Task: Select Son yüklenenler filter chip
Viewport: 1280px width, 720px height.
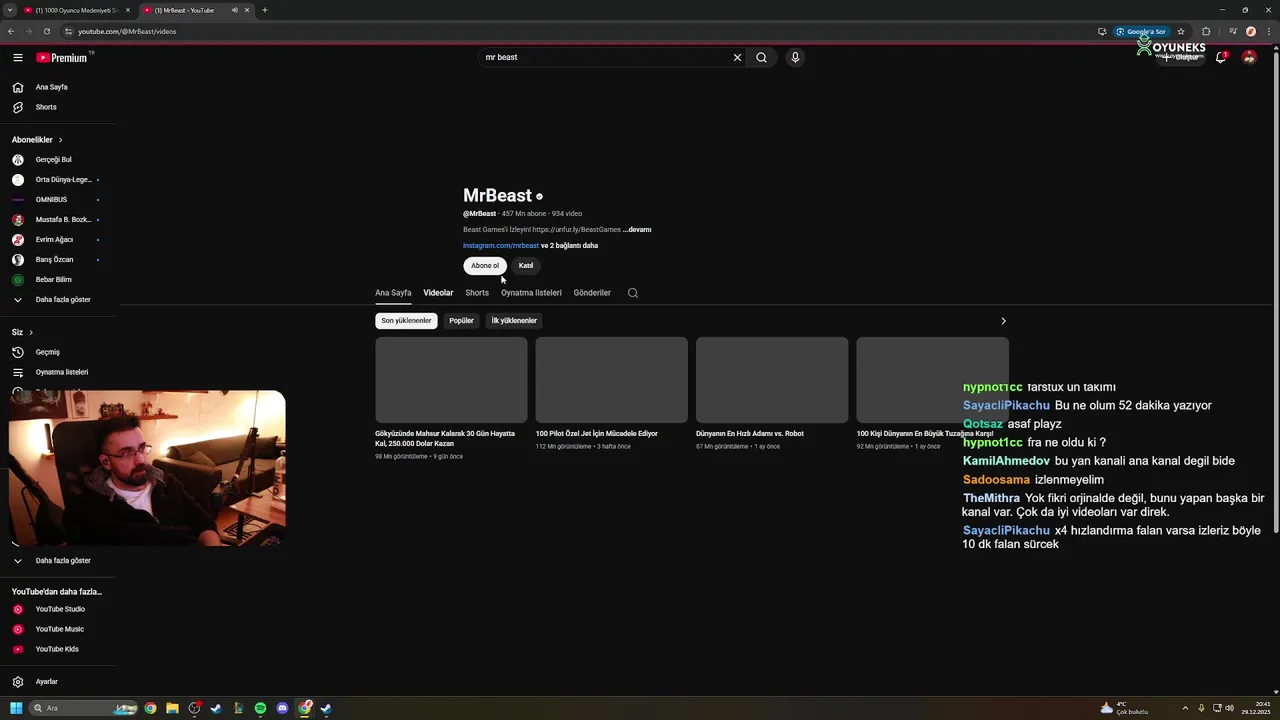Action: tap(406, 321)
